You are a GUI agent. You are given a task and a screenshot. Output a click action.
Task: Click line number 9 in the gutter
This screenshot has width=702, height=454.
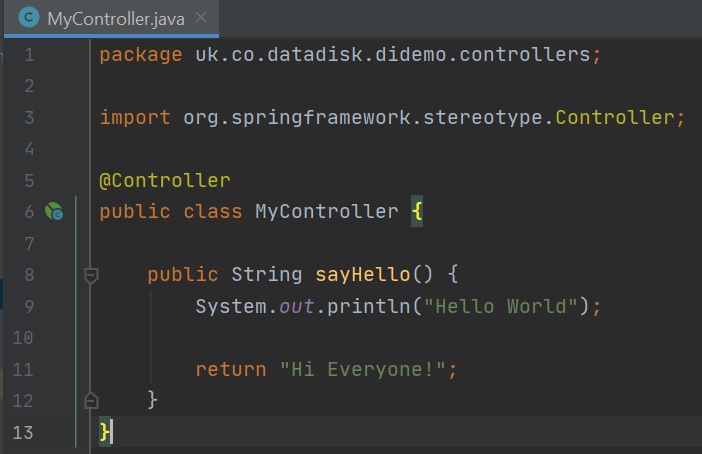(x=28, y=306)
